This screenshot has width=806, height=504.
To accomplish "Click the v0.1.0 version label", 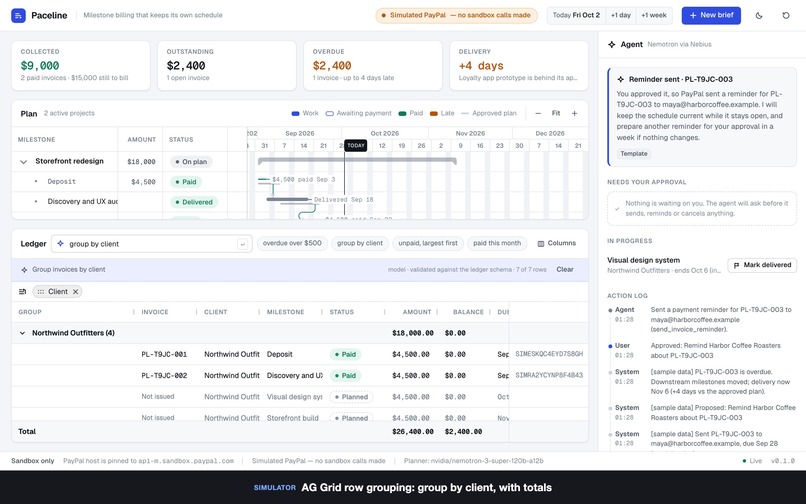I will (x=782, y=461).
